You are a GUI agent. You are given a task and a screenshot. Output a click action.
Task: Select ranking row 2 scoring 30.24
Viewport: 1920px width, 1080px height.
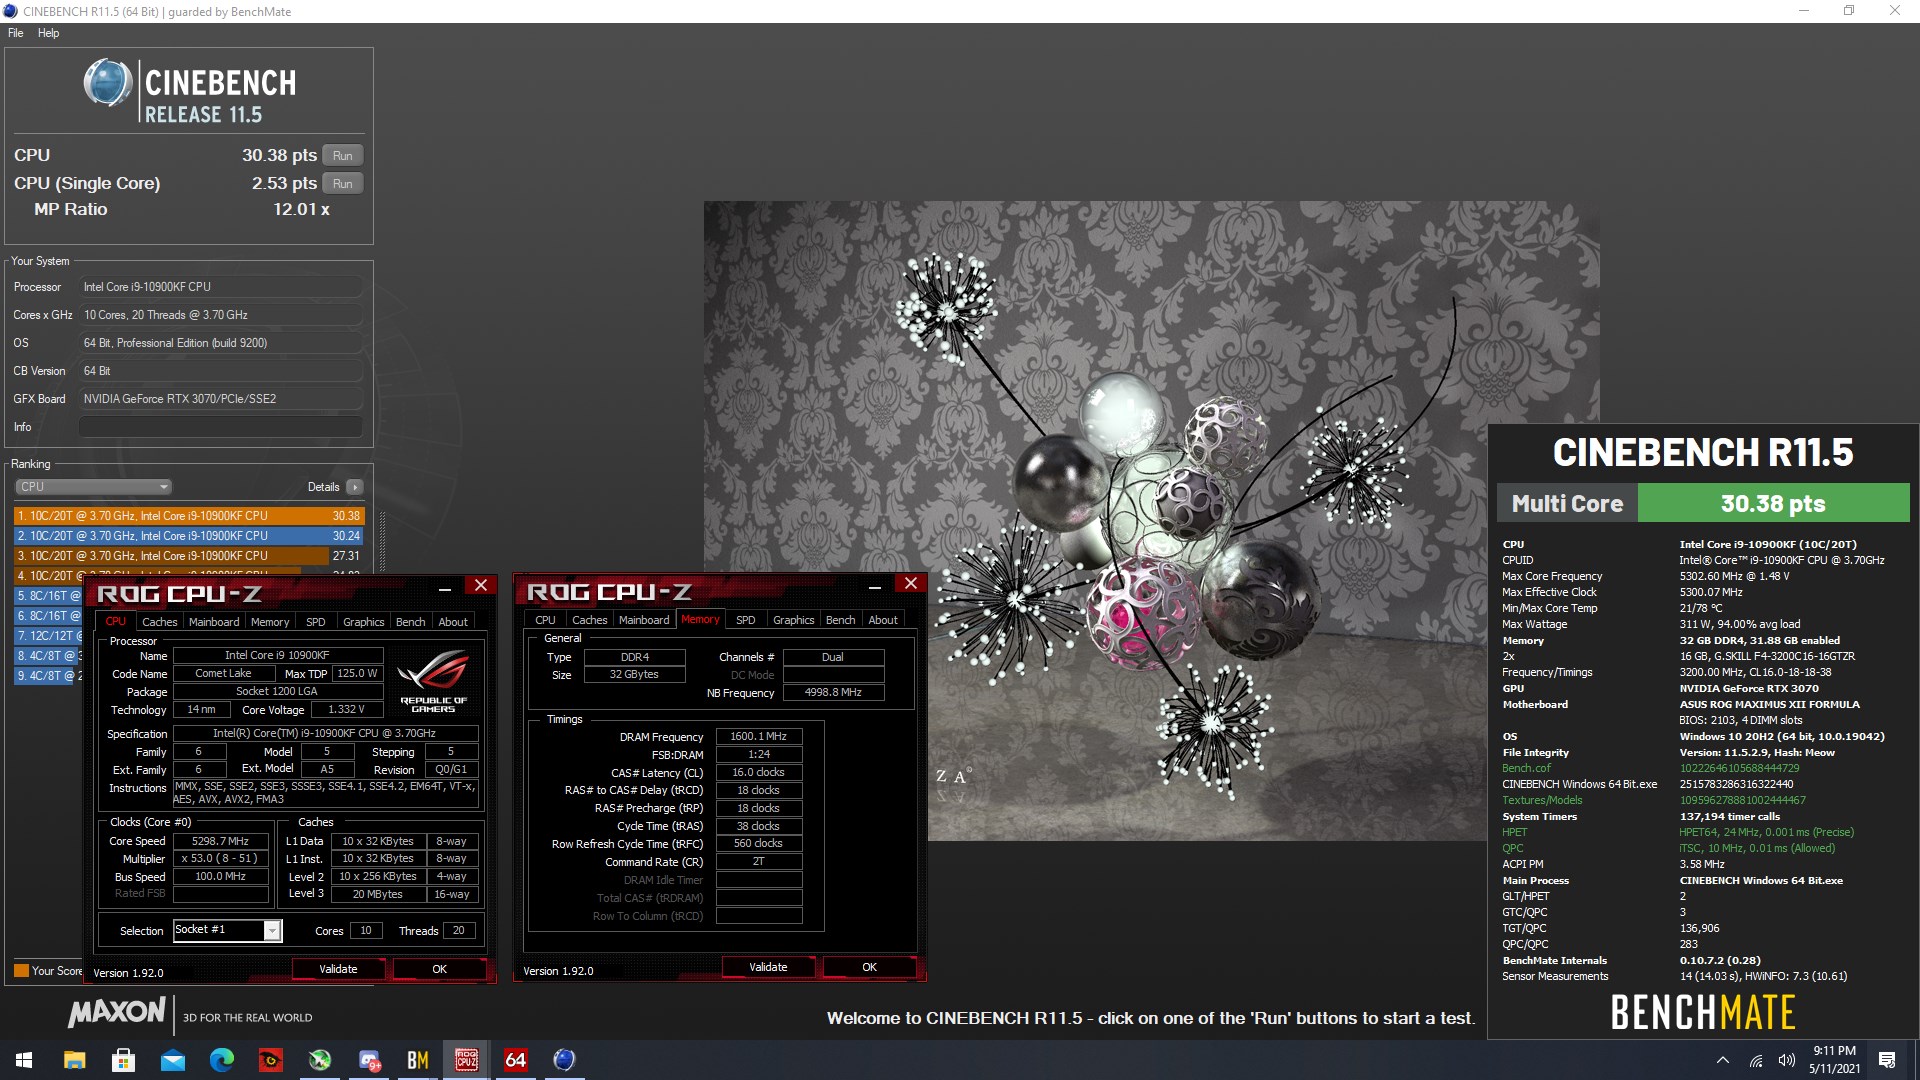(x=189, y=536)
